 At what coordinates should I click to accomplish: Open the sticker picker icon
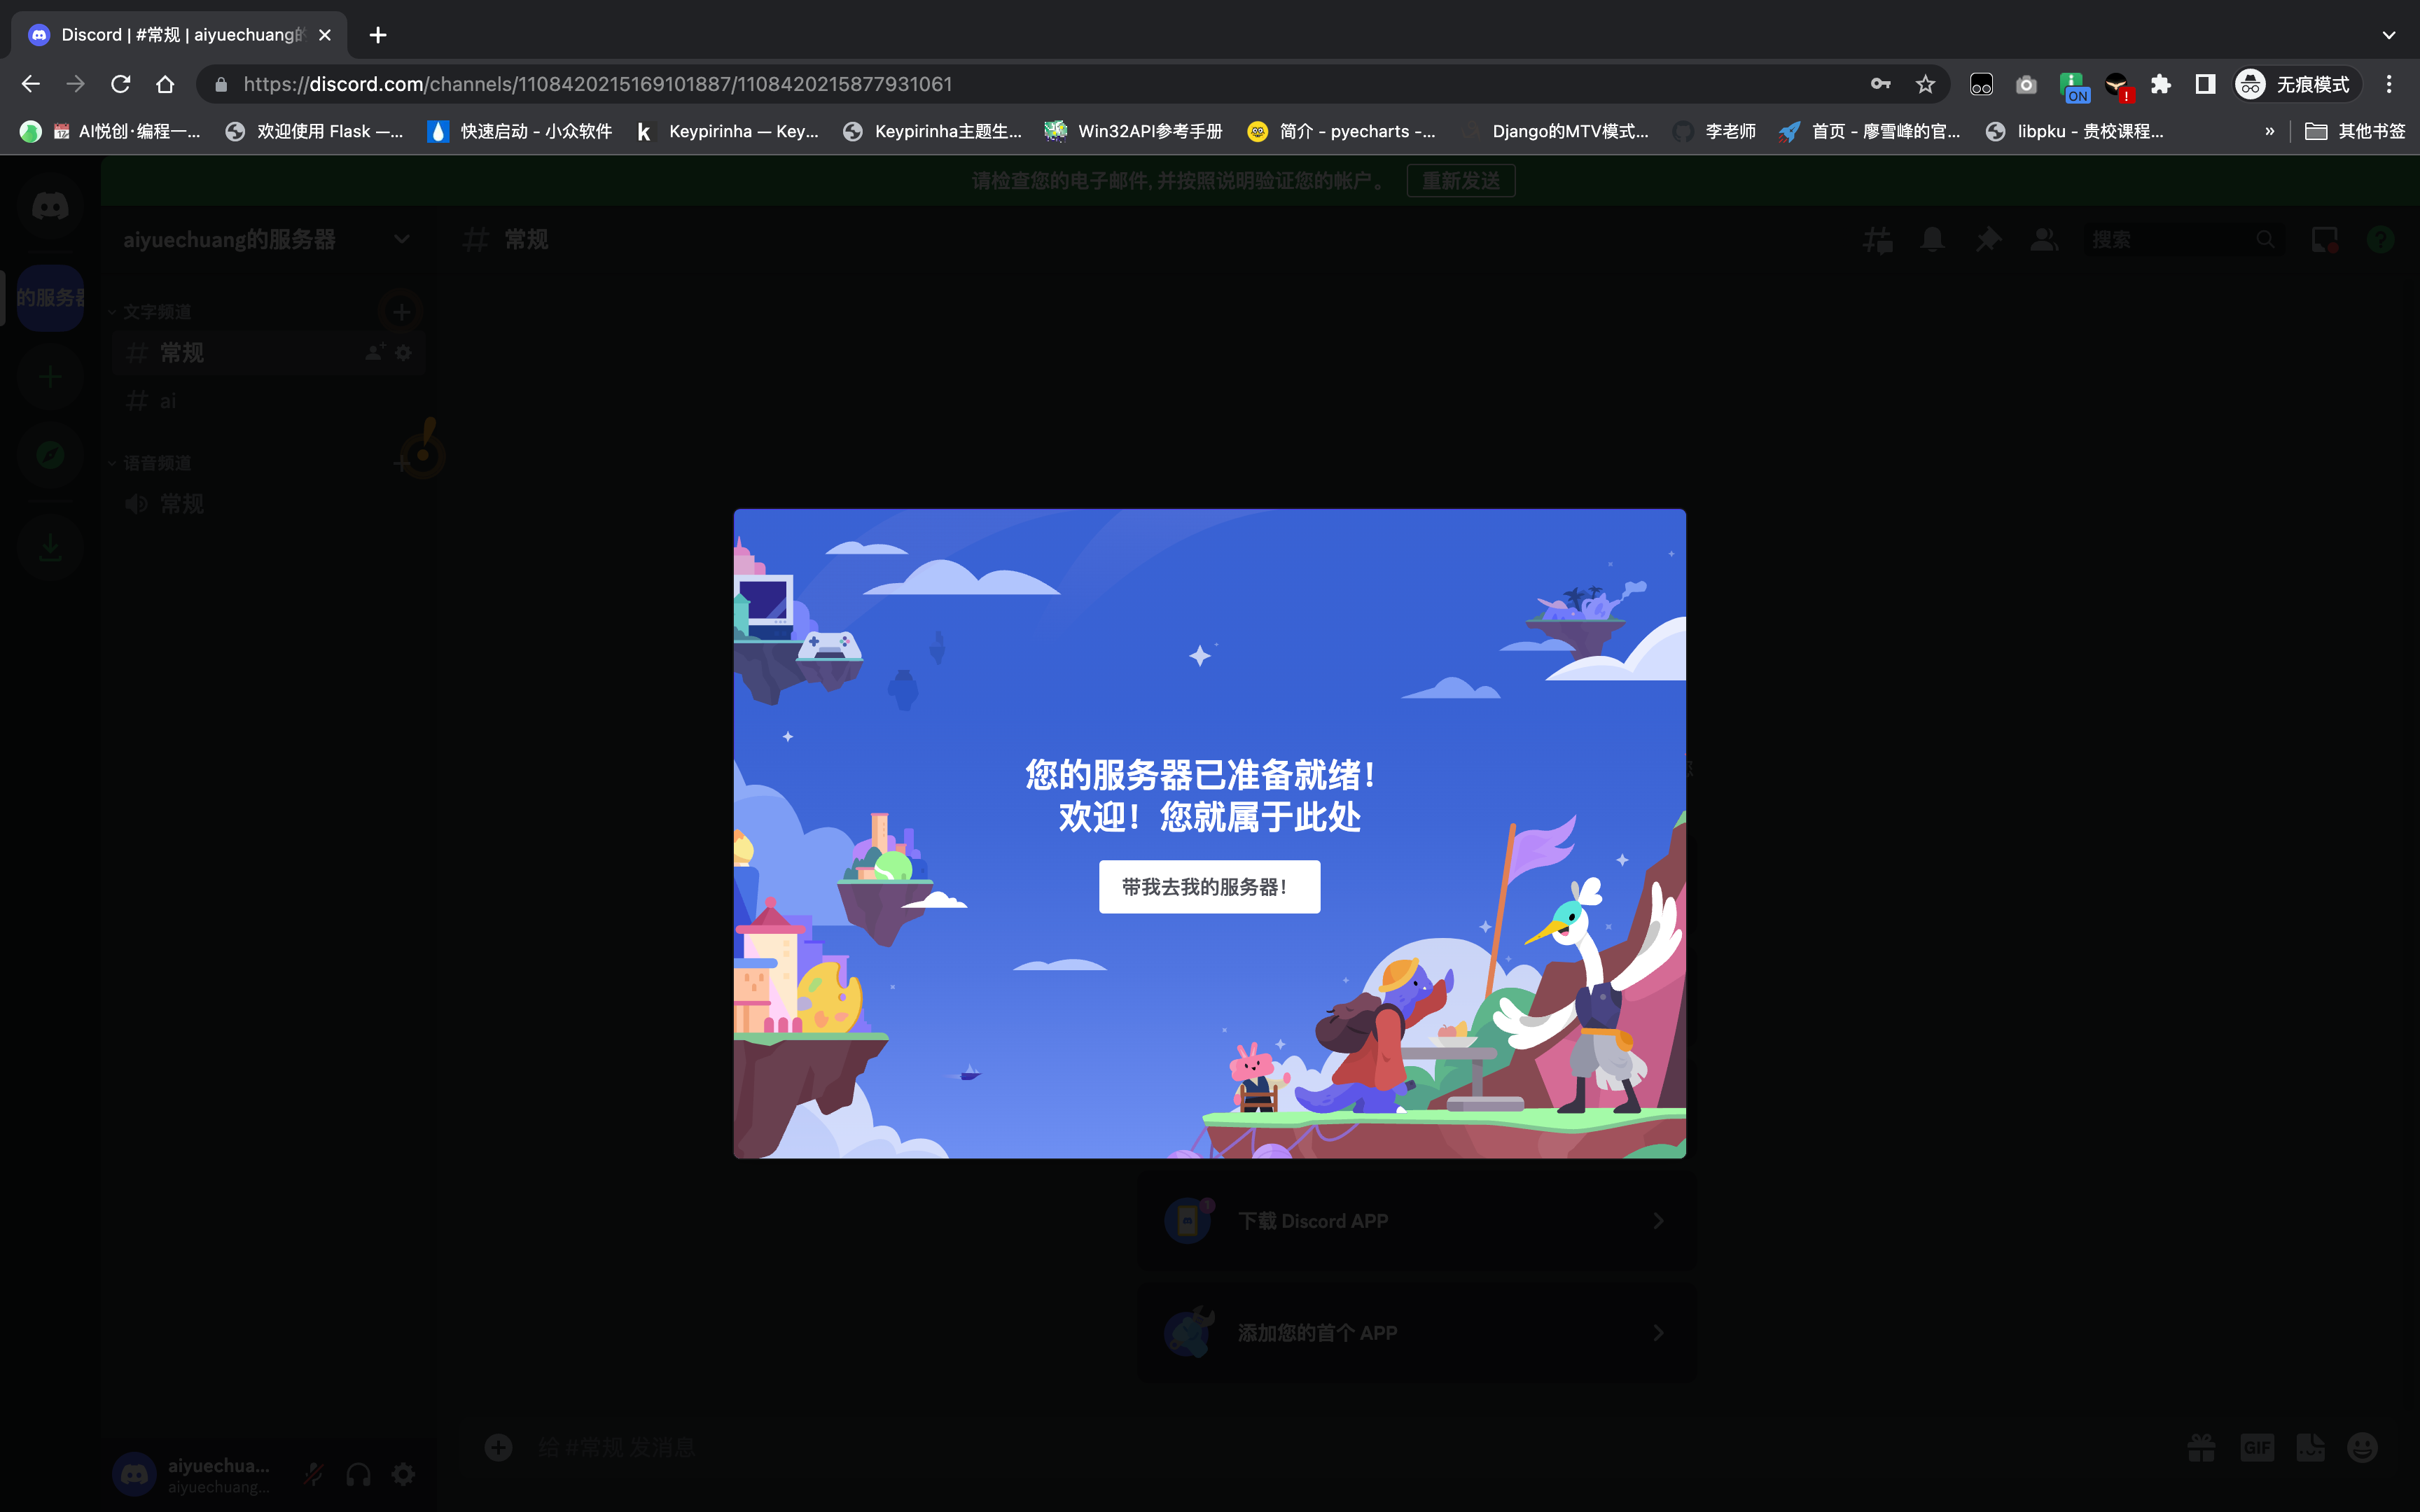2310,1447
